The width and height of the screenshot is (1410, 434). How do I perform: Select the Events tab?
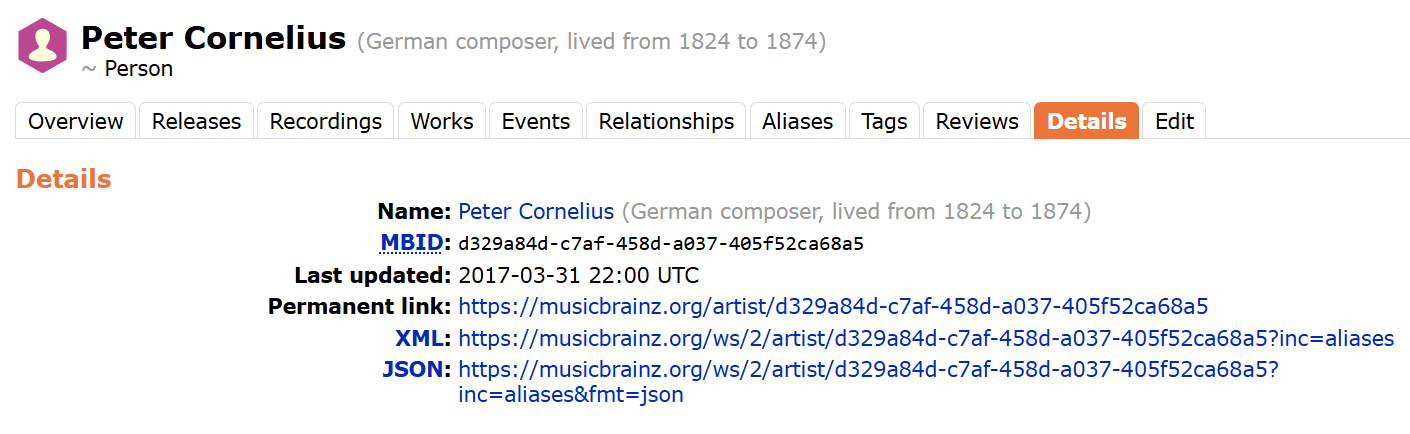point(536,121)
